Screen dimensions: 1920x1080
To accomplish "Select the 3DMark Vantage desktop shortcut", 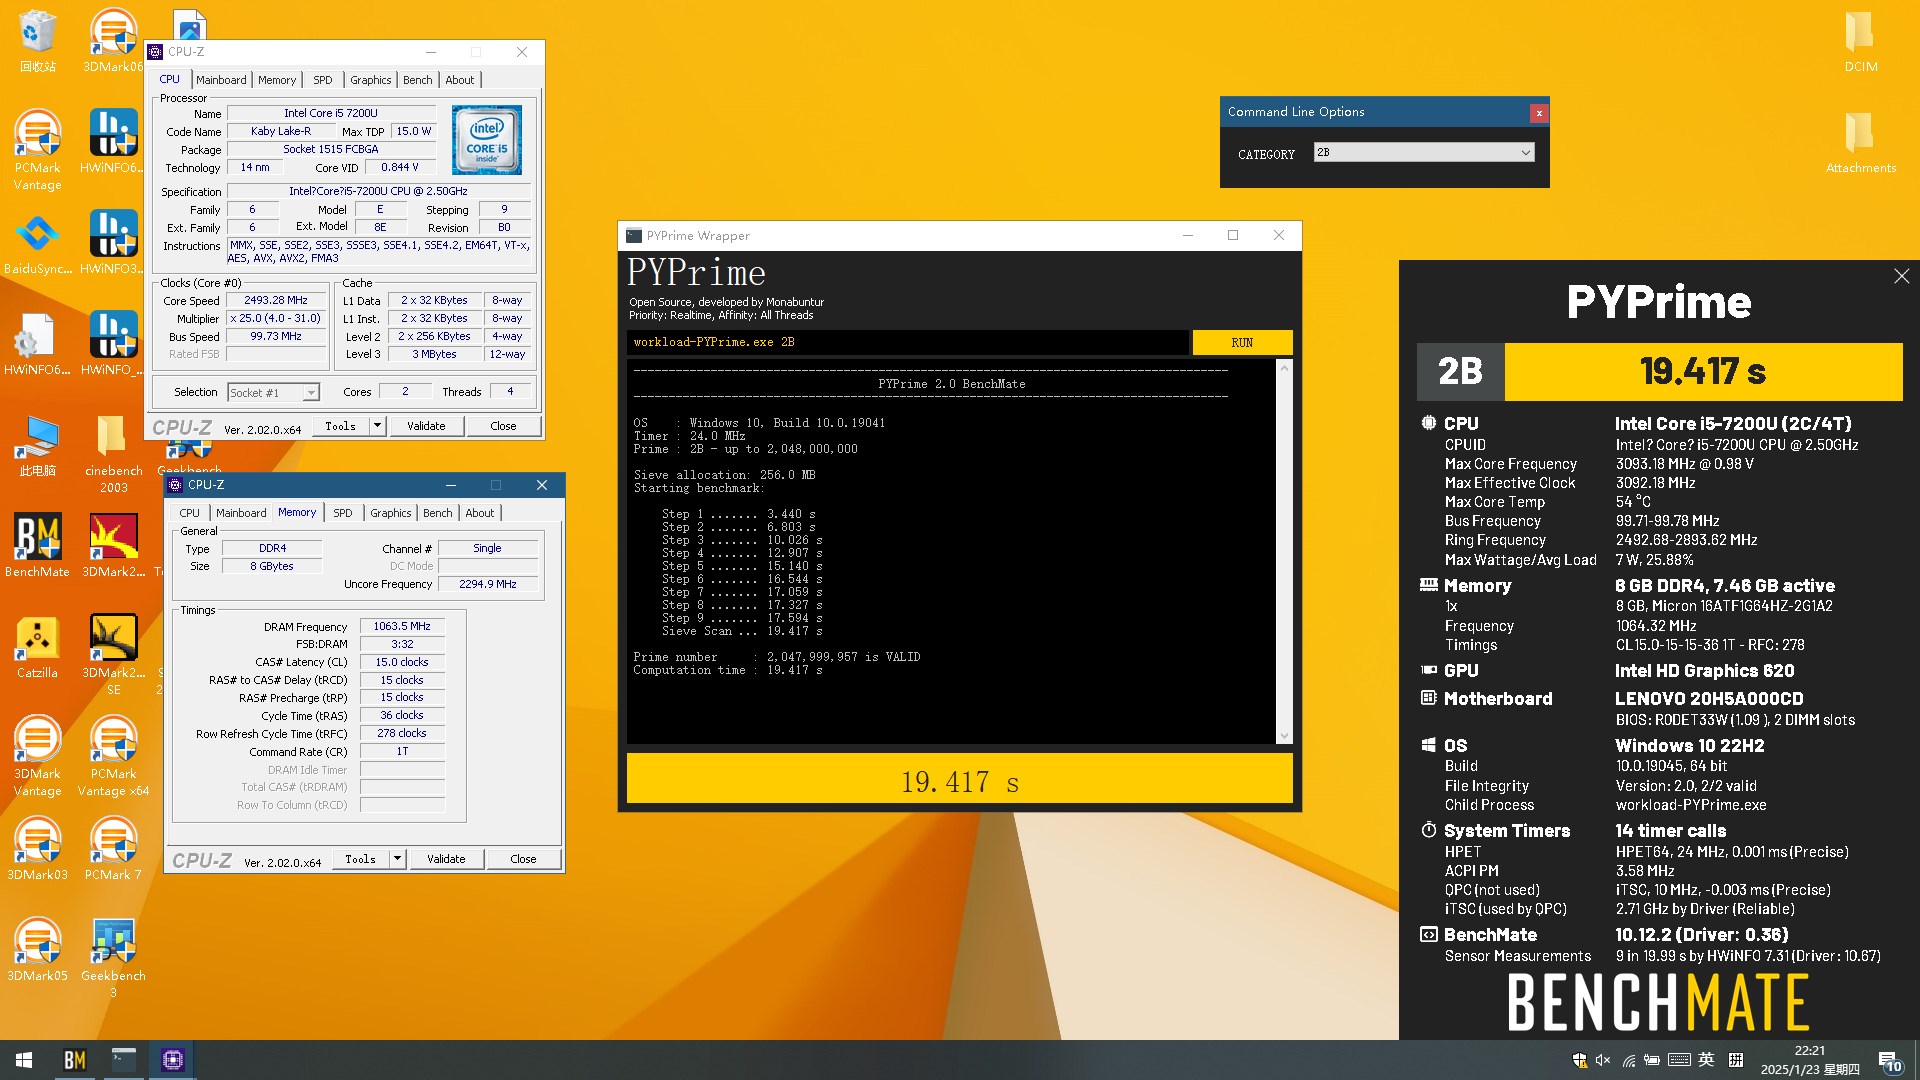I will (x=37, y=756).
